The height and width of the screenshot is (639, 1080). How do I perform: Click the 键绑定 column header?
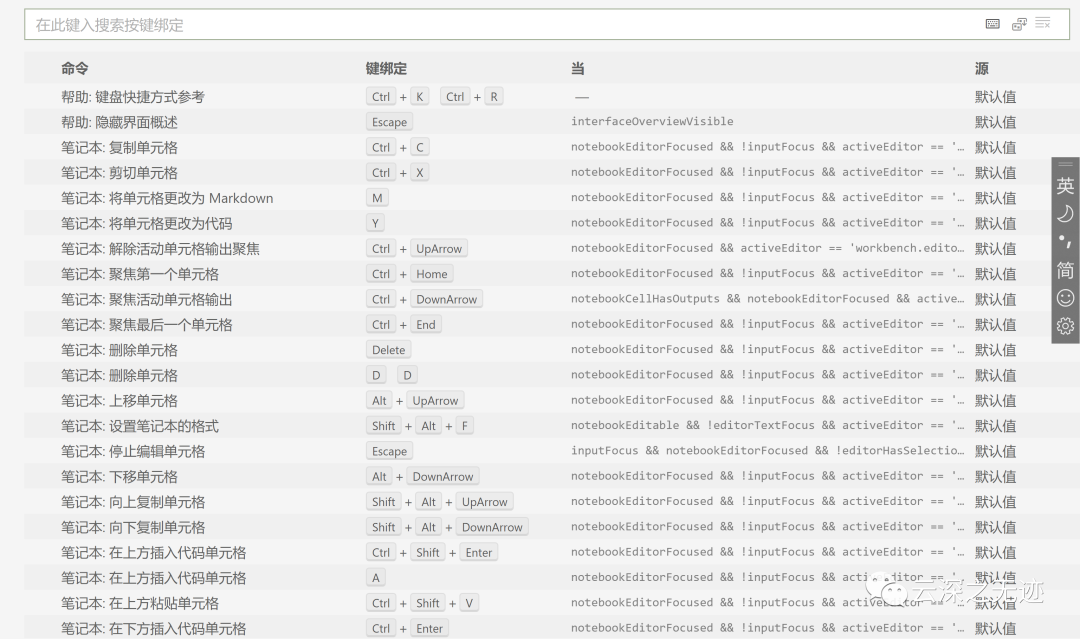[x=386, y=68]
